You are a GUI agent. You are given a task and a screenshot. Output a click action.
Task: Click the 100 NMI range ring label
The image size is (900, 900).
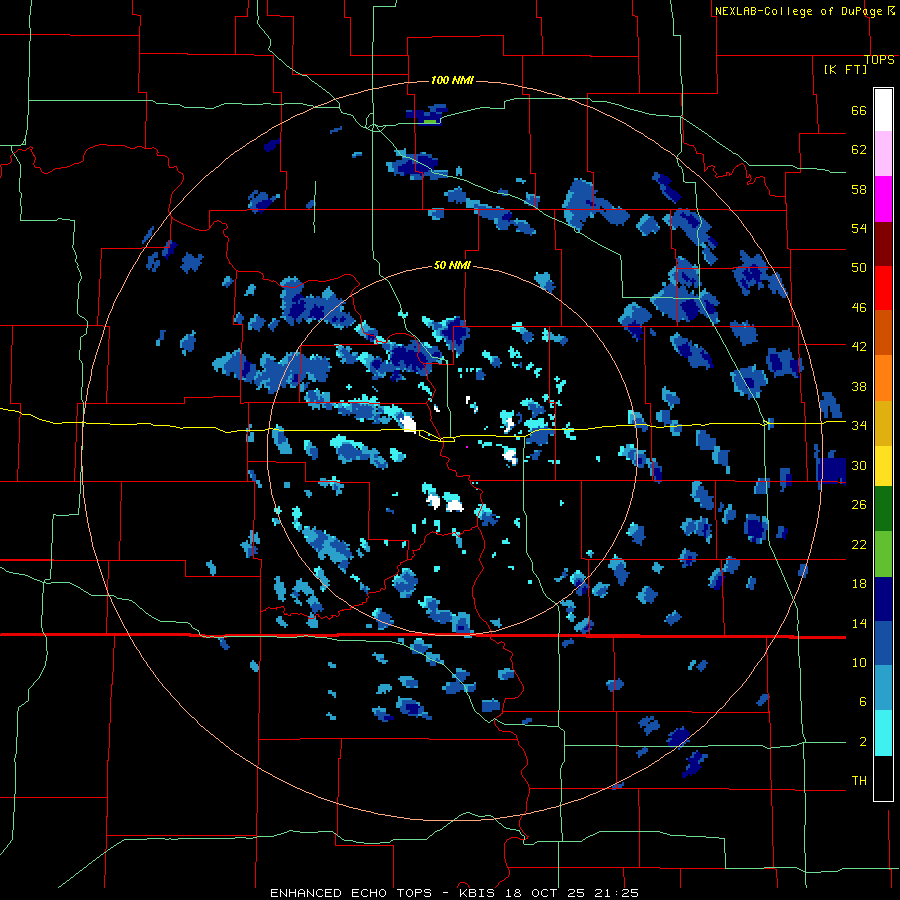click(452, 80)
